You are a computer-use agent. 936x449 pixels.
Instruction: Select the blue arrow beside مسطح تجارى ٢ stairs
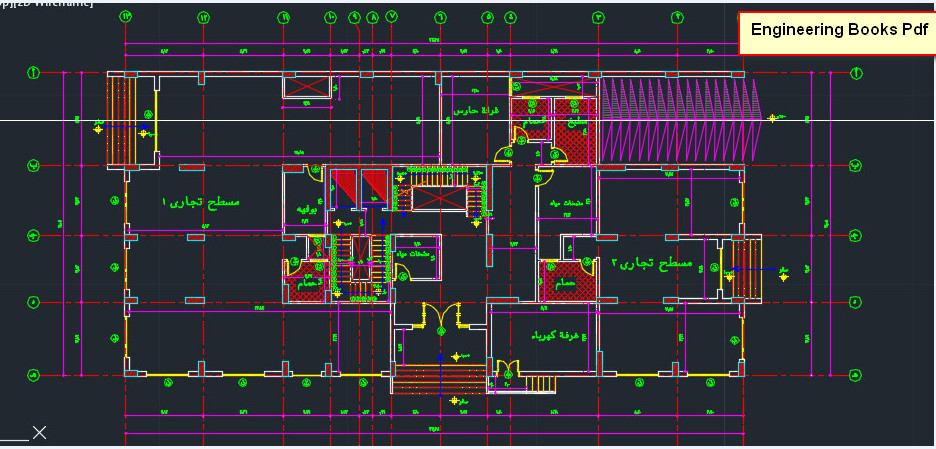[755, 269]
